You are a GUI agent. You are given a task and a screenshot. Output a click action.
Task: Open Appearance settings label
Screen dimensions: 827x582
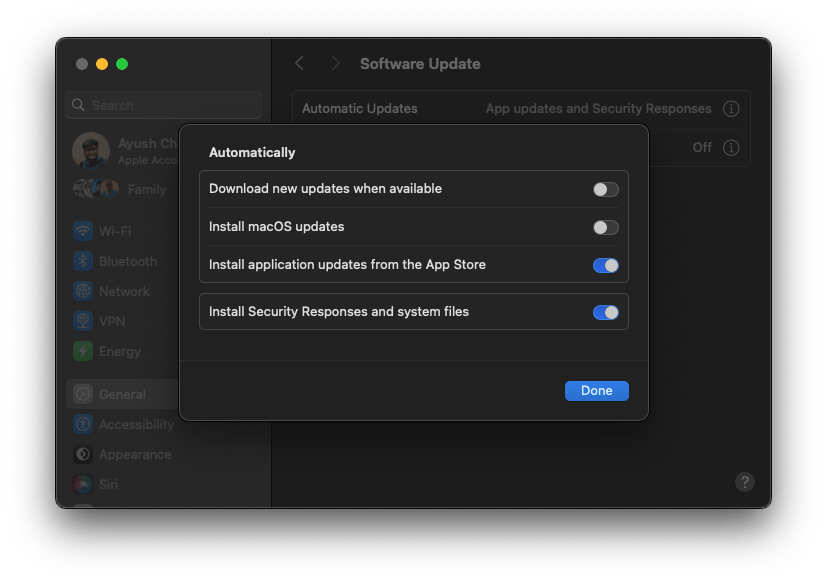coord(135,455)
